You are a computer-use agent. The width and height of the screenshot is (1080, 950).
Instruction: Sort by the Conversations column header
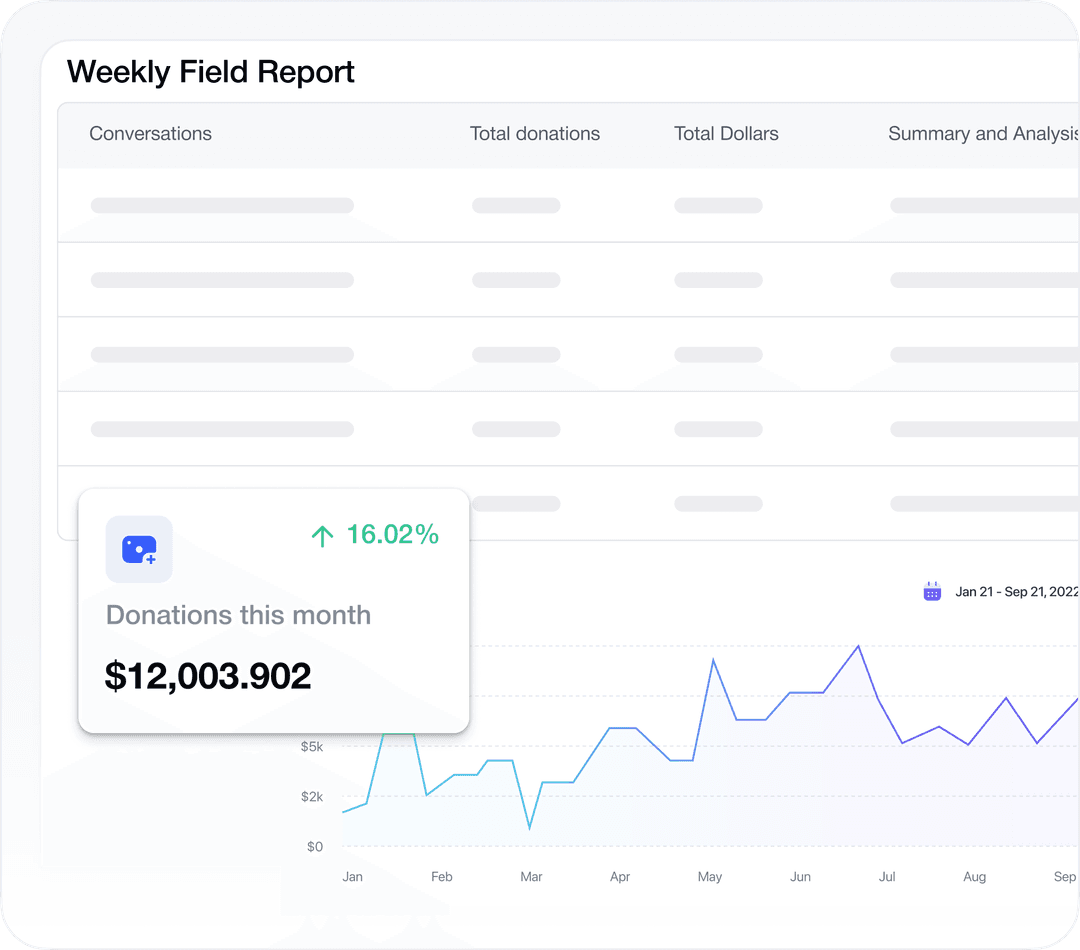point(150,134)
